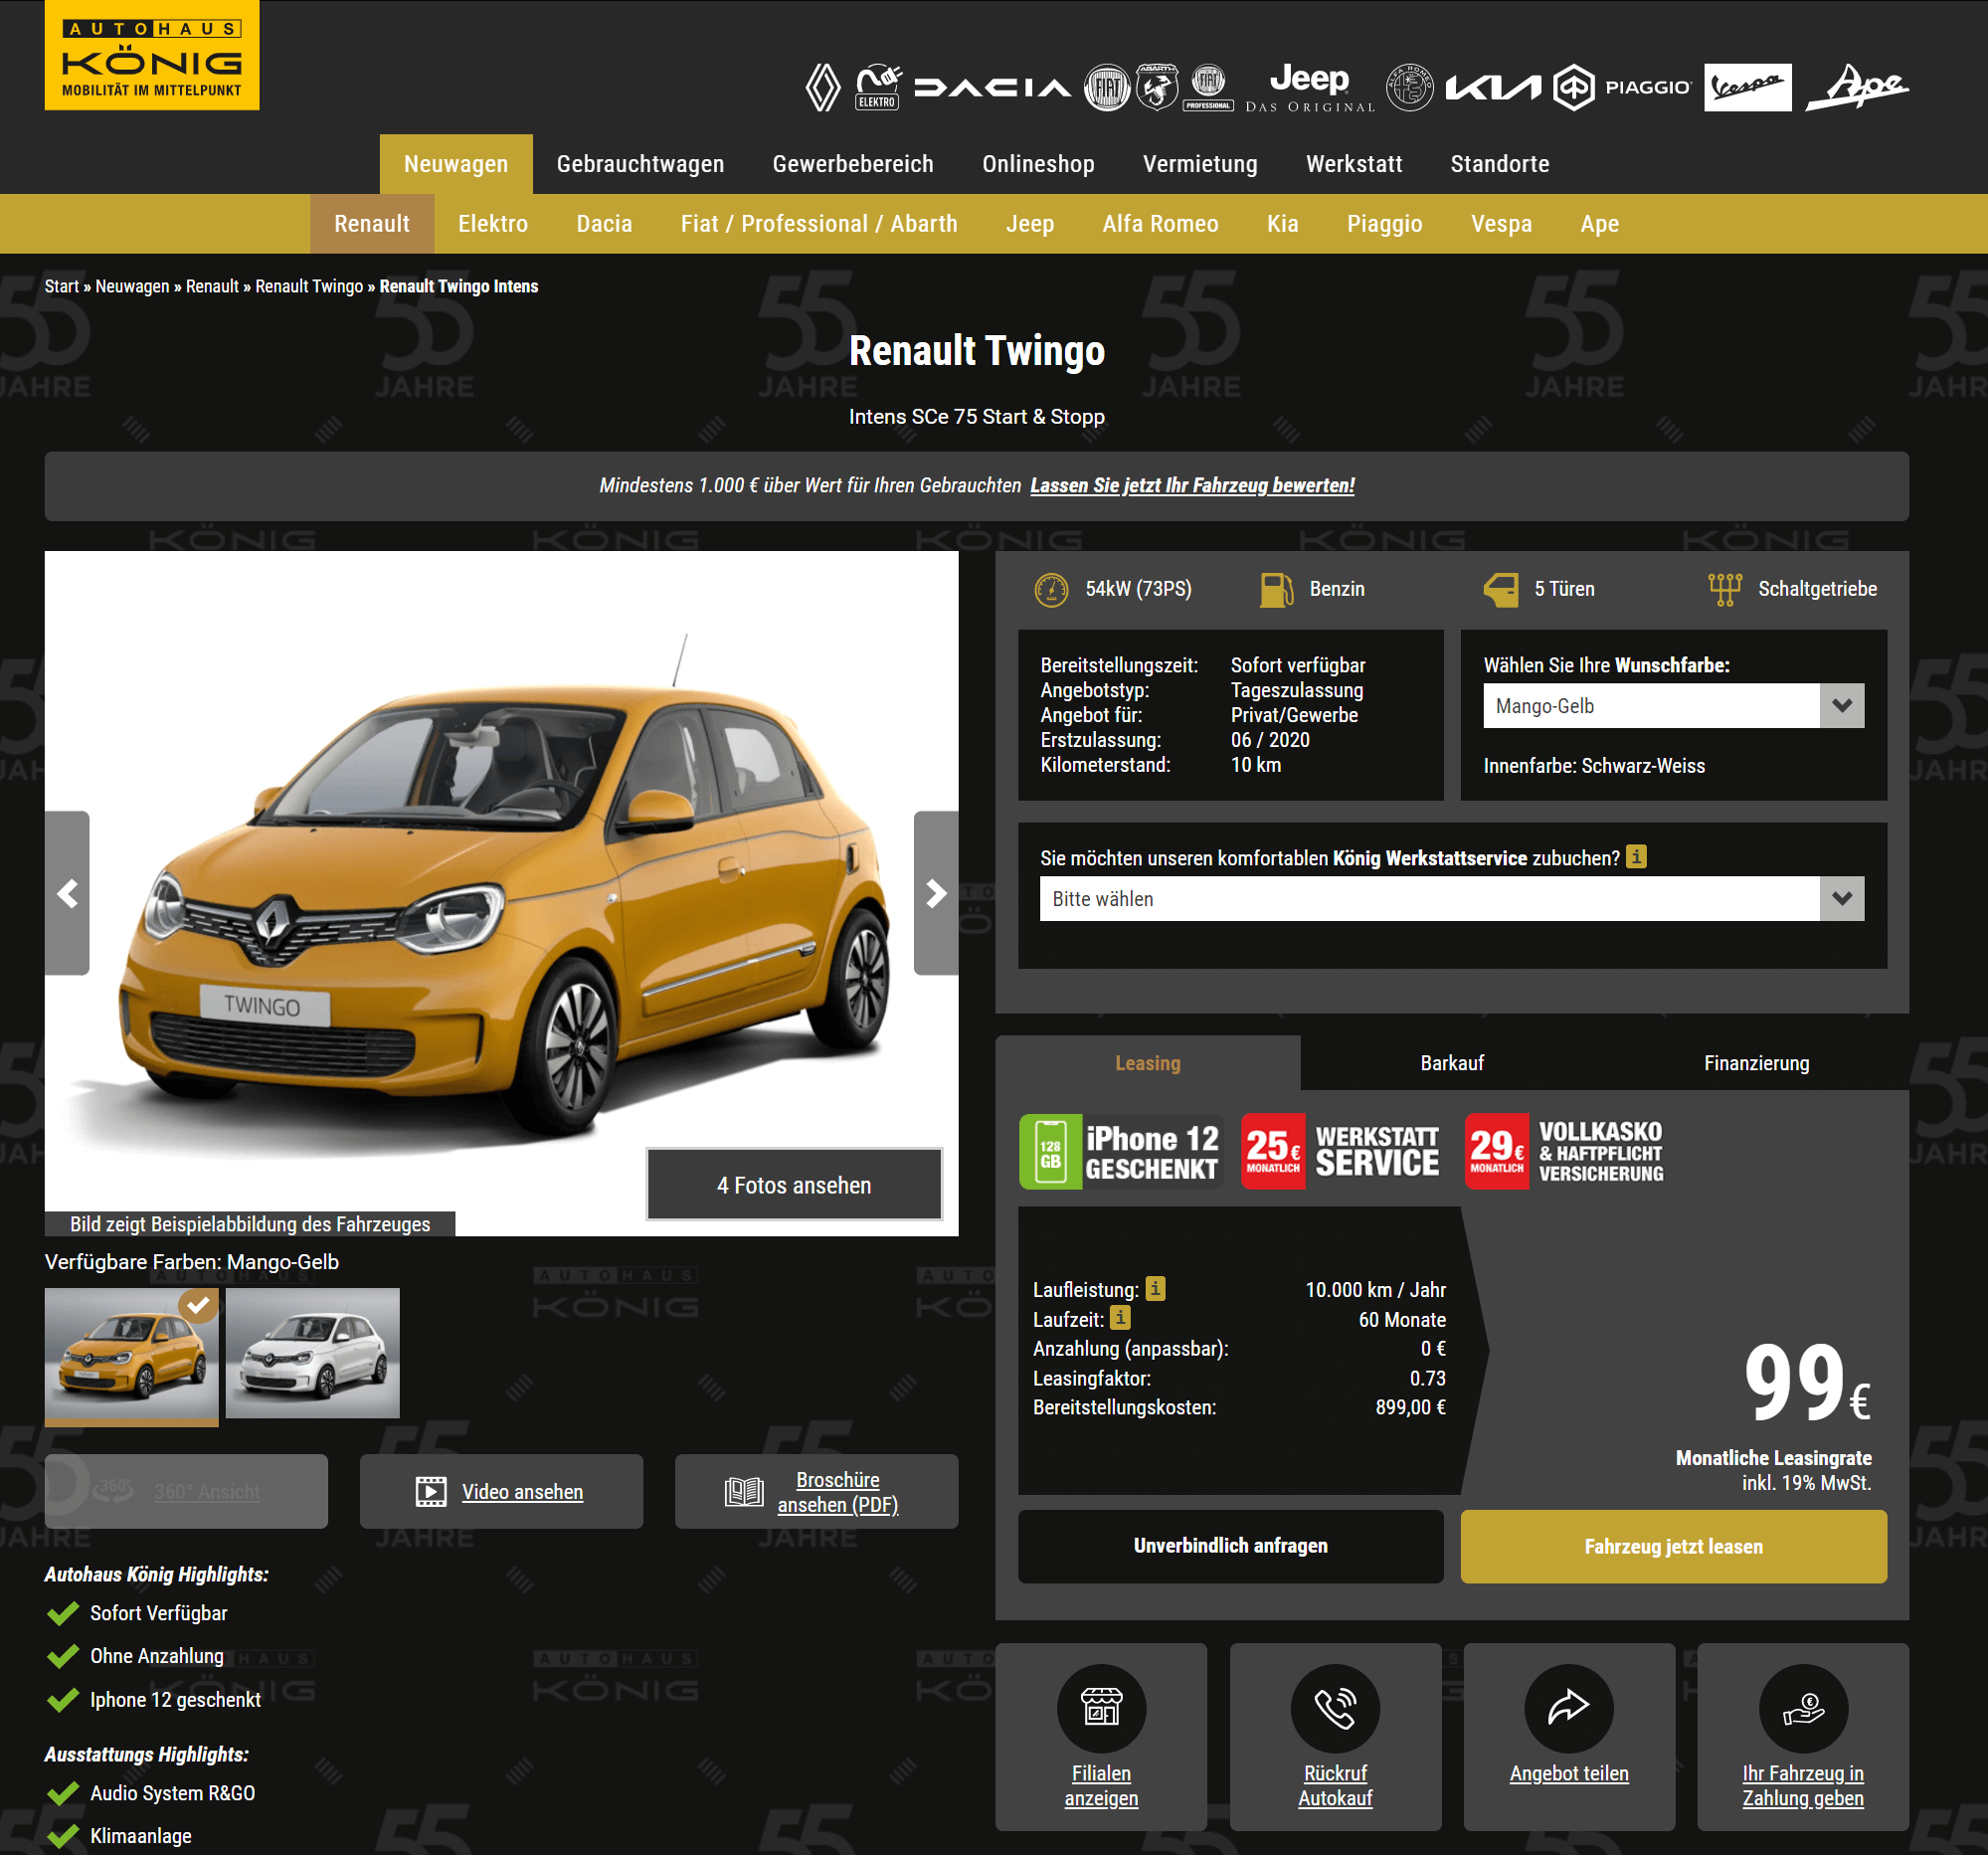Image resolution: width=1988 pixels, height=1855 pixels.
Task: Select Ape in the brand submenu
Action: pyautogui.click(x=1599, y=224)
